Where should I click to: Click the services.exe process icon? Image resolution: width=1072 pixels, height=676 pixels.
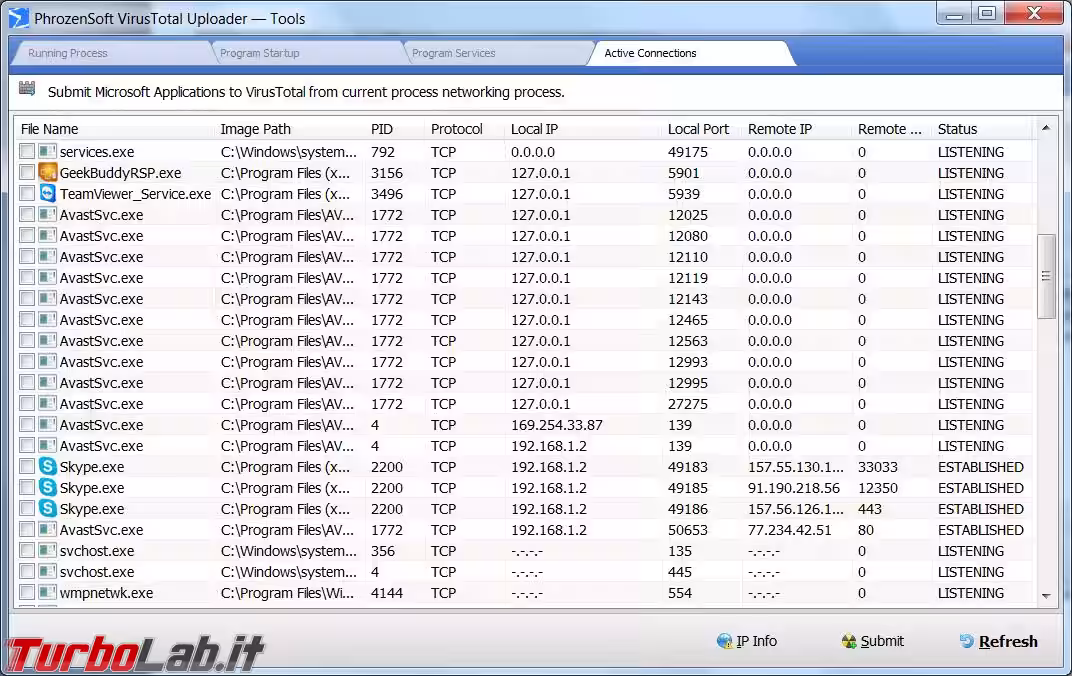[x=47, y=152]
